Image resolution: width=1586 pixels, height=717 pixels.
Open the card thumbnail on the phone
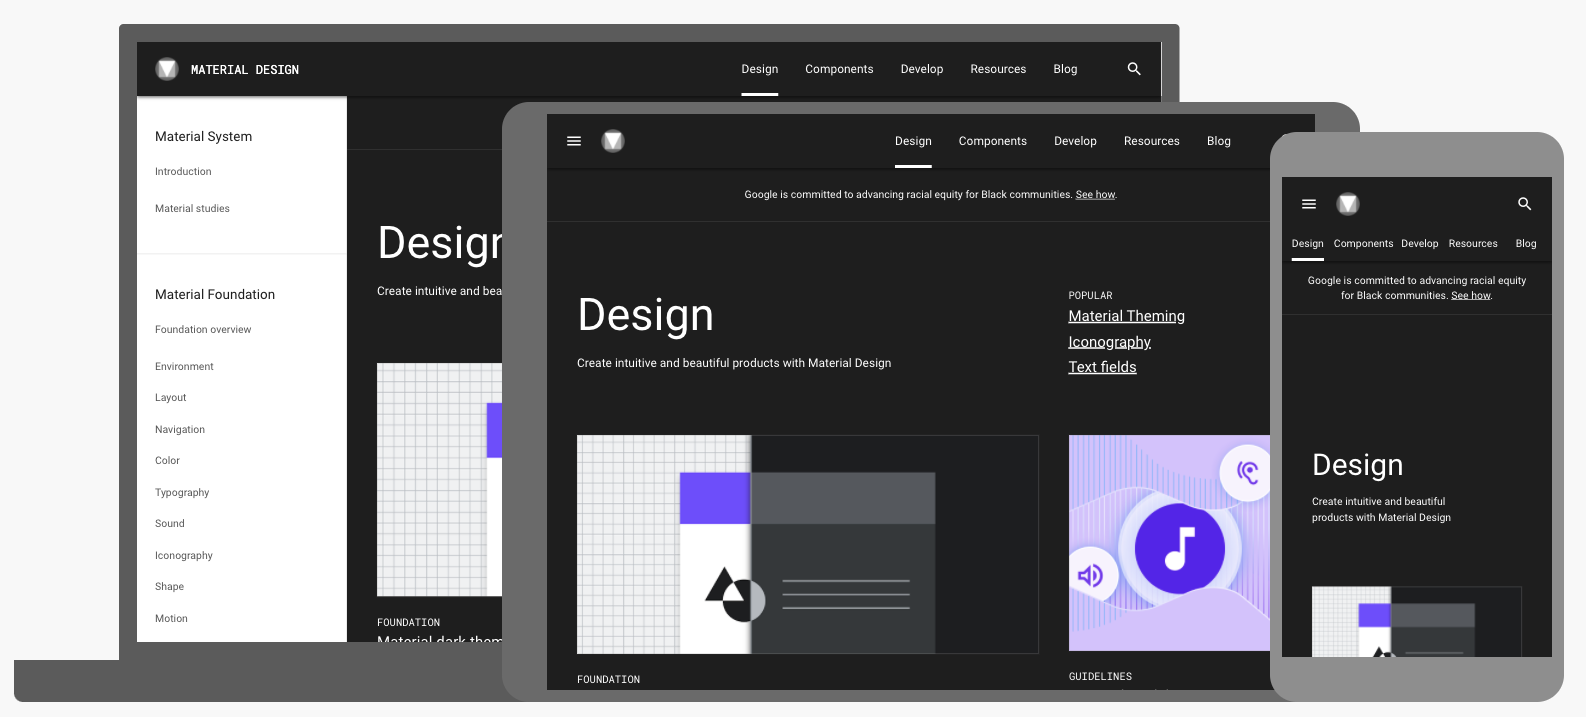1417,622
